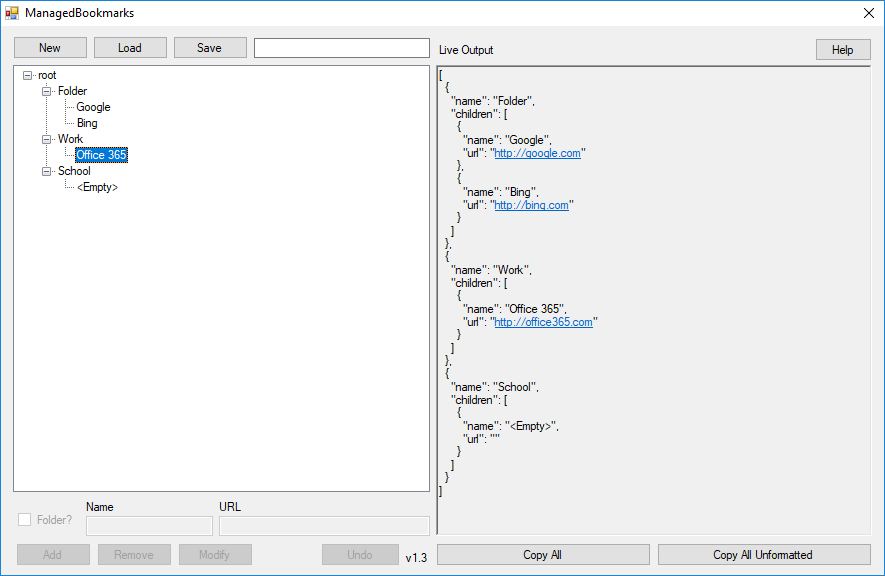Viewport: 885px width, 576px height.
Task: Click the Load button
Action: point(130,47)
